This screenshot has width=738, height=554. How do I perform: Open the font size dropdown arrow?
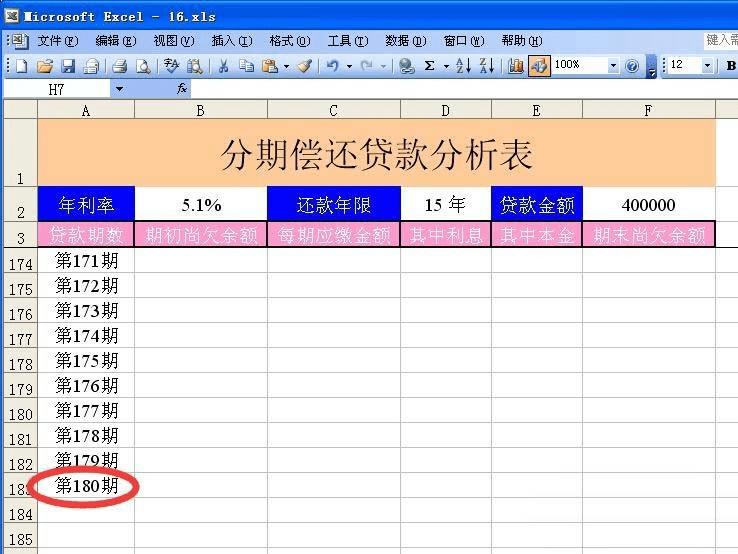tap(707, 65)
